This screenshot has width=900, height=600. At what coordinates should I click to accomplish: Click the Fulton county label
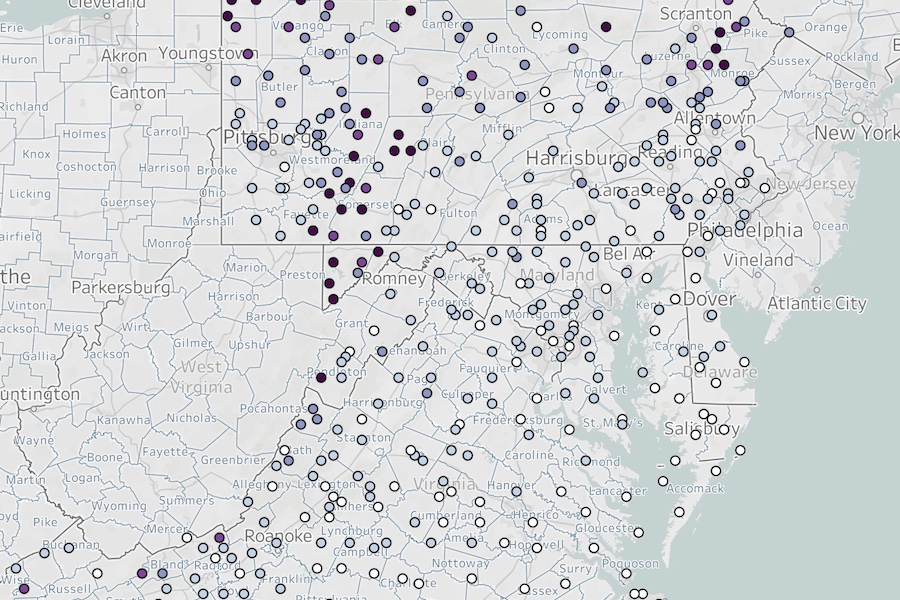tap(458, 213)
